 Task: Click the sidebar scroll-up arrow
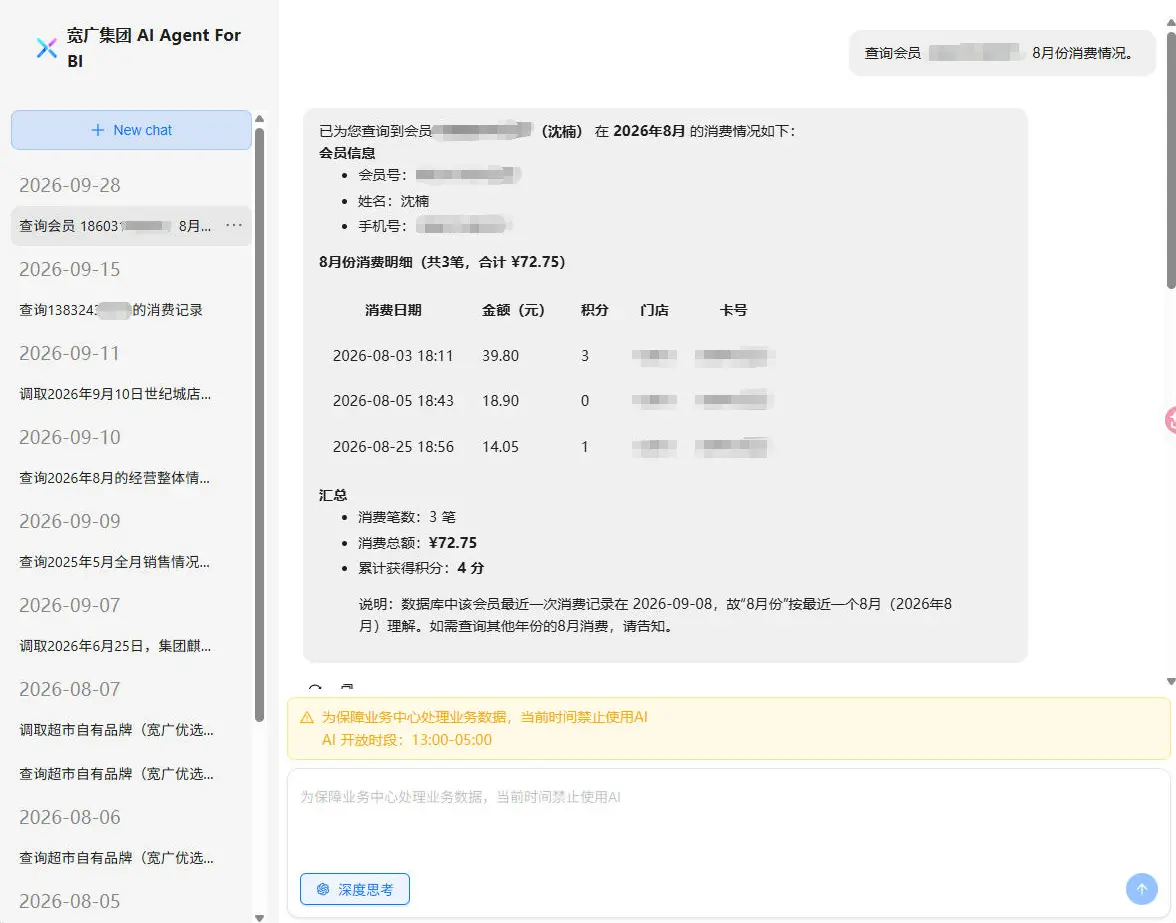click(260, 118)
